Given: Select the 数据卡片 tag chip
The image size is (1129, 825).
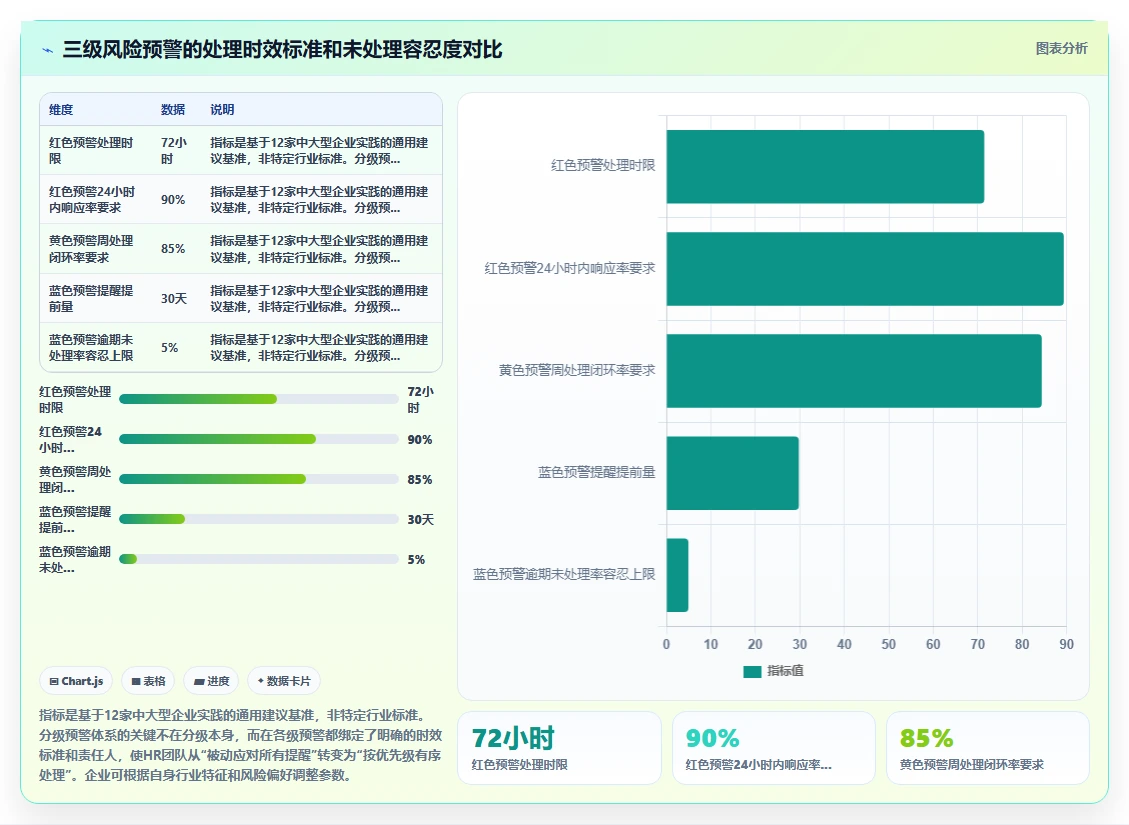Looking at the screenshot, I should tap(284, 681).
